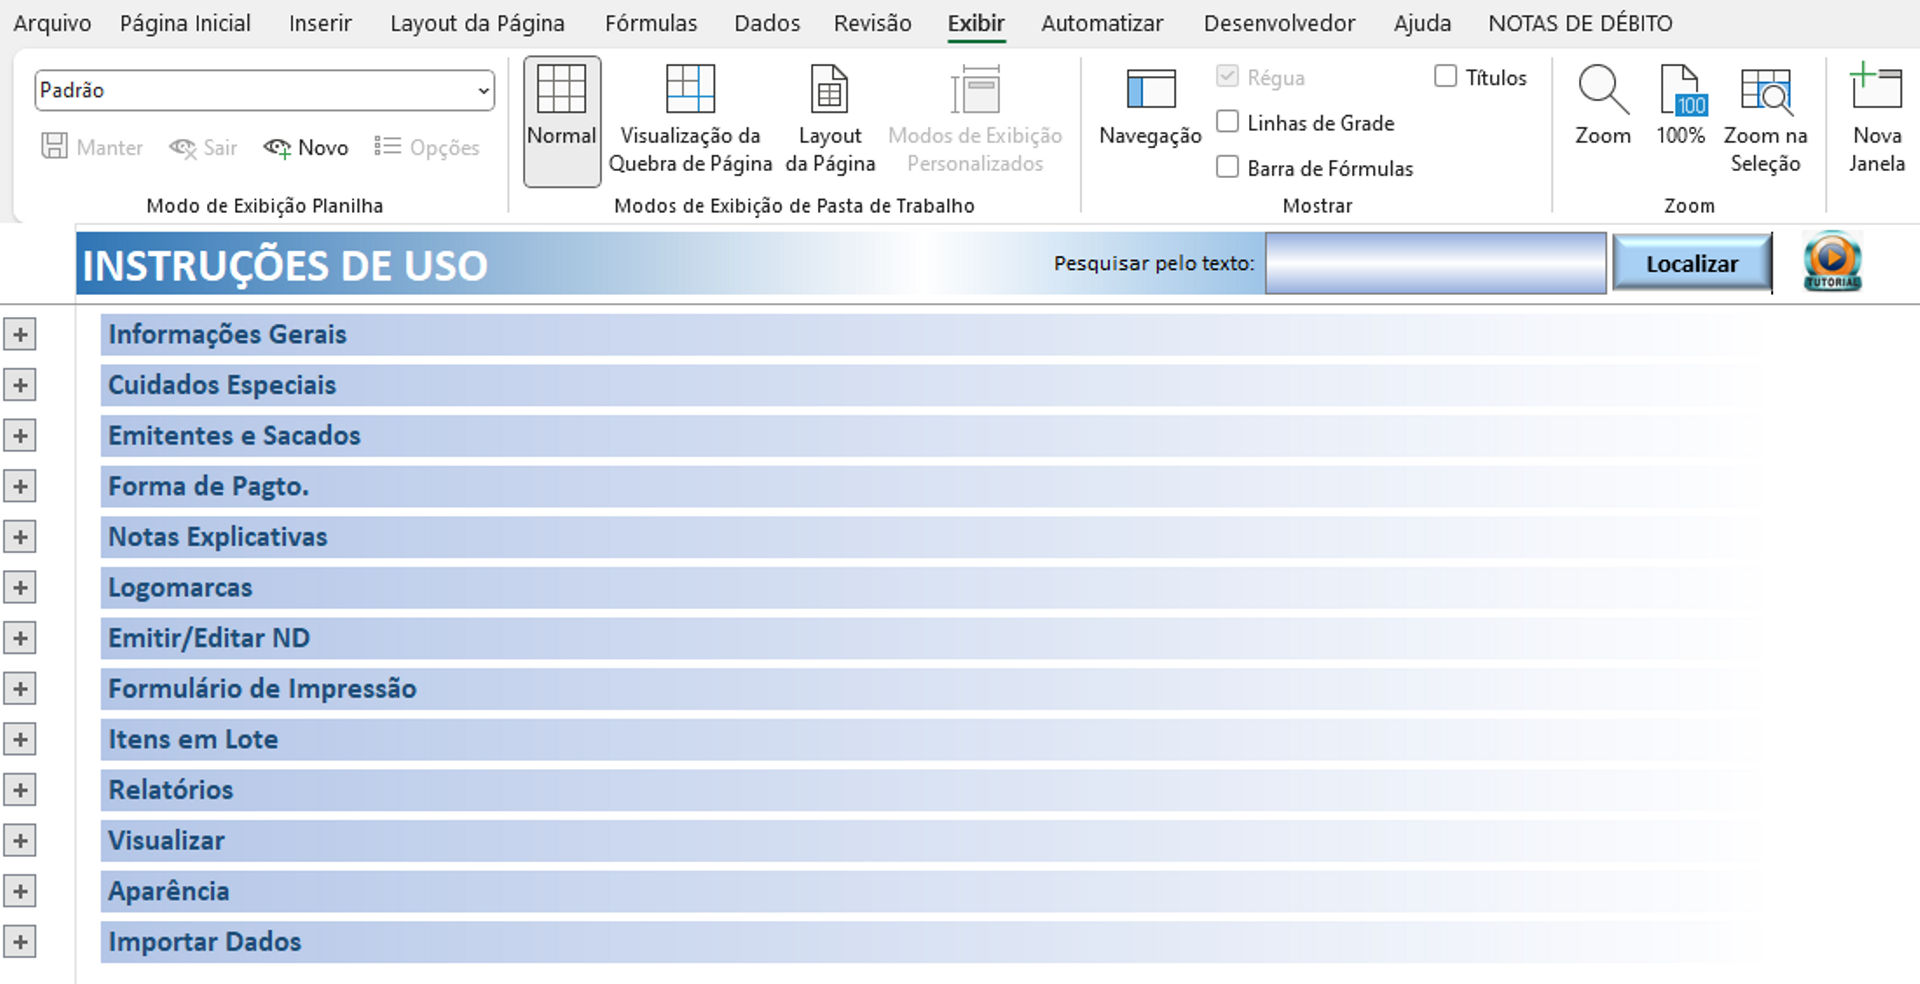Open the Arquivo menu
1920x984 pixels.
point(52,23)
